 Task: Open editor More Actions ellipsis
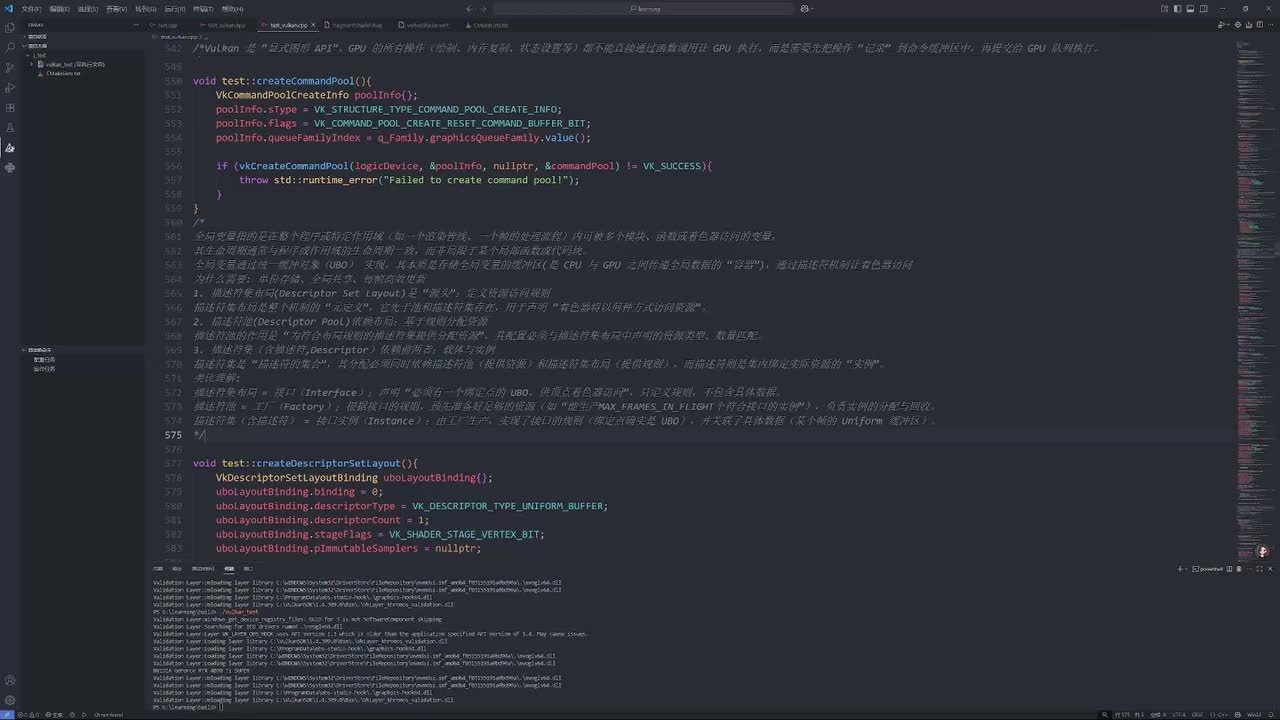pos(1268,25)
